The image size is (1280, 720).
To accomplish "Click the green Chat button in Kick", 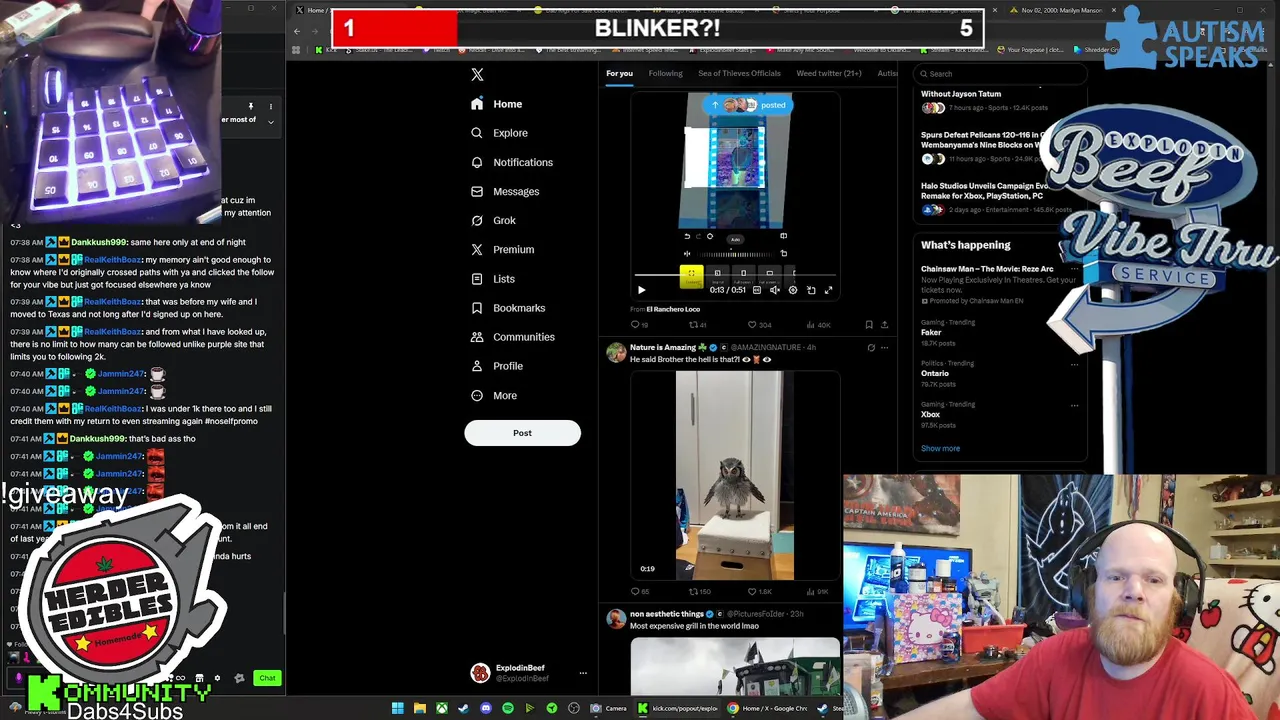I will point(267,678).
